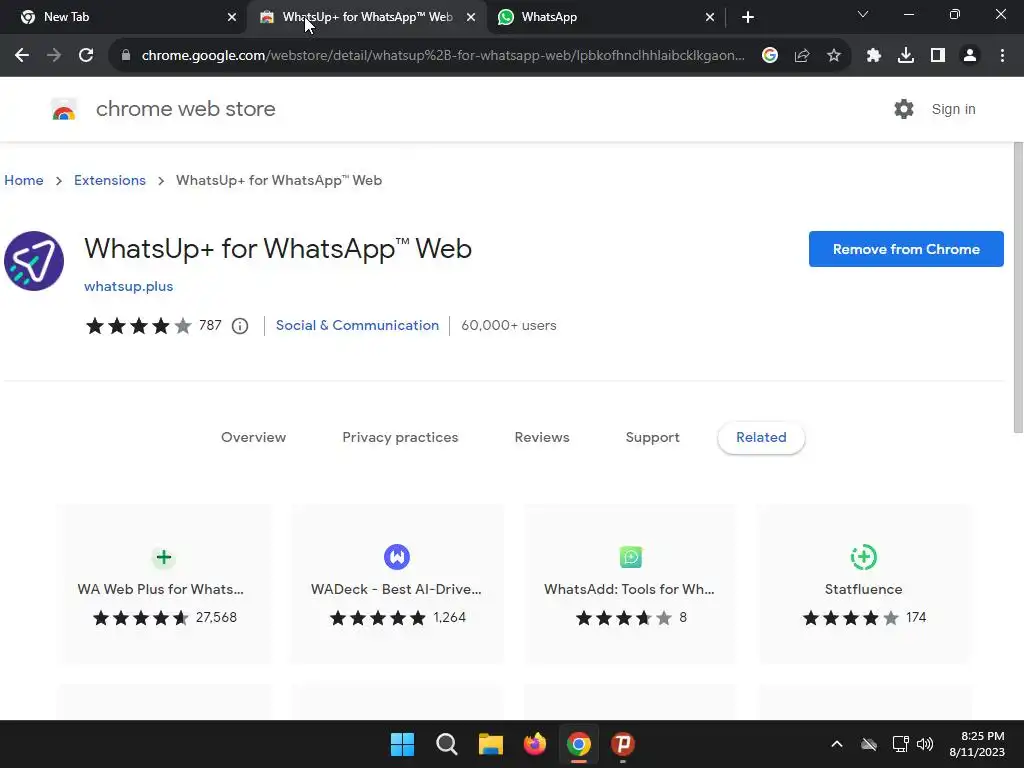Open the Chrome profile avatar menu
Image resolution: width=1024 pixels, height=768 pixels.
970,56
